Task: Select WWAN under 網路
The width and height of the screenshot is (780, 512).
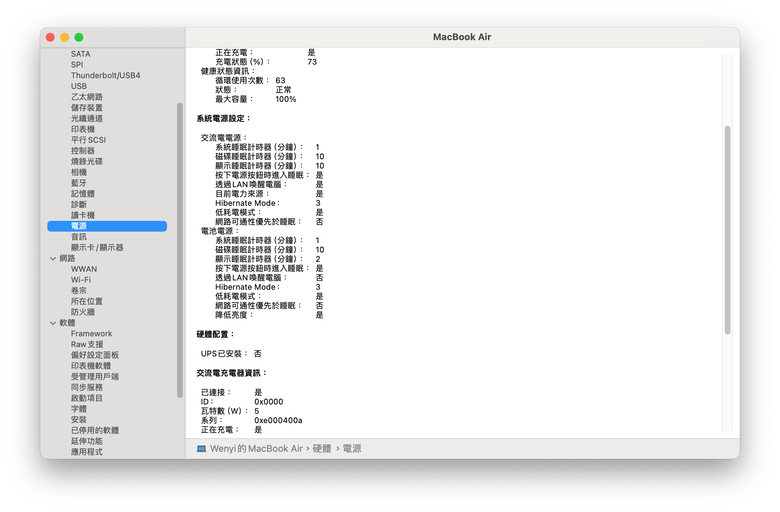Action: click(x=84, y=269)
